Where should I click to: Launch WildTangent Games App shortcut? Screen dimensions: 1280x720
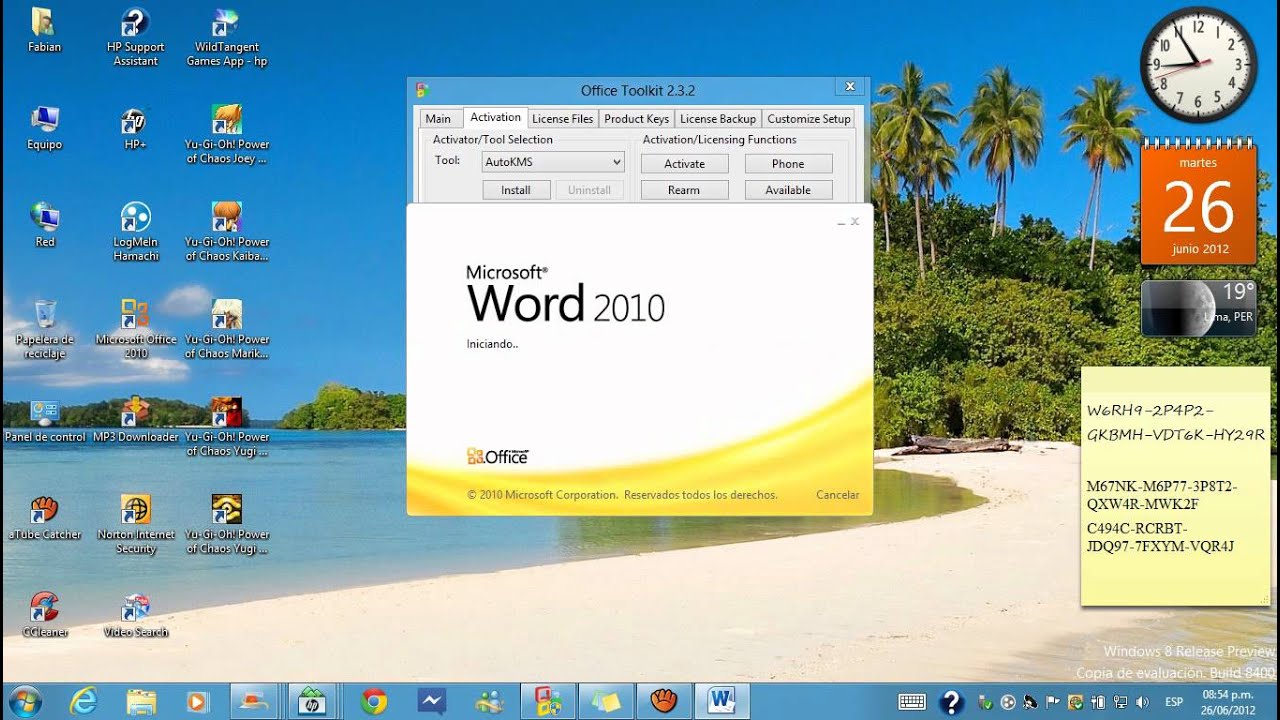click(x=227, y=37)
